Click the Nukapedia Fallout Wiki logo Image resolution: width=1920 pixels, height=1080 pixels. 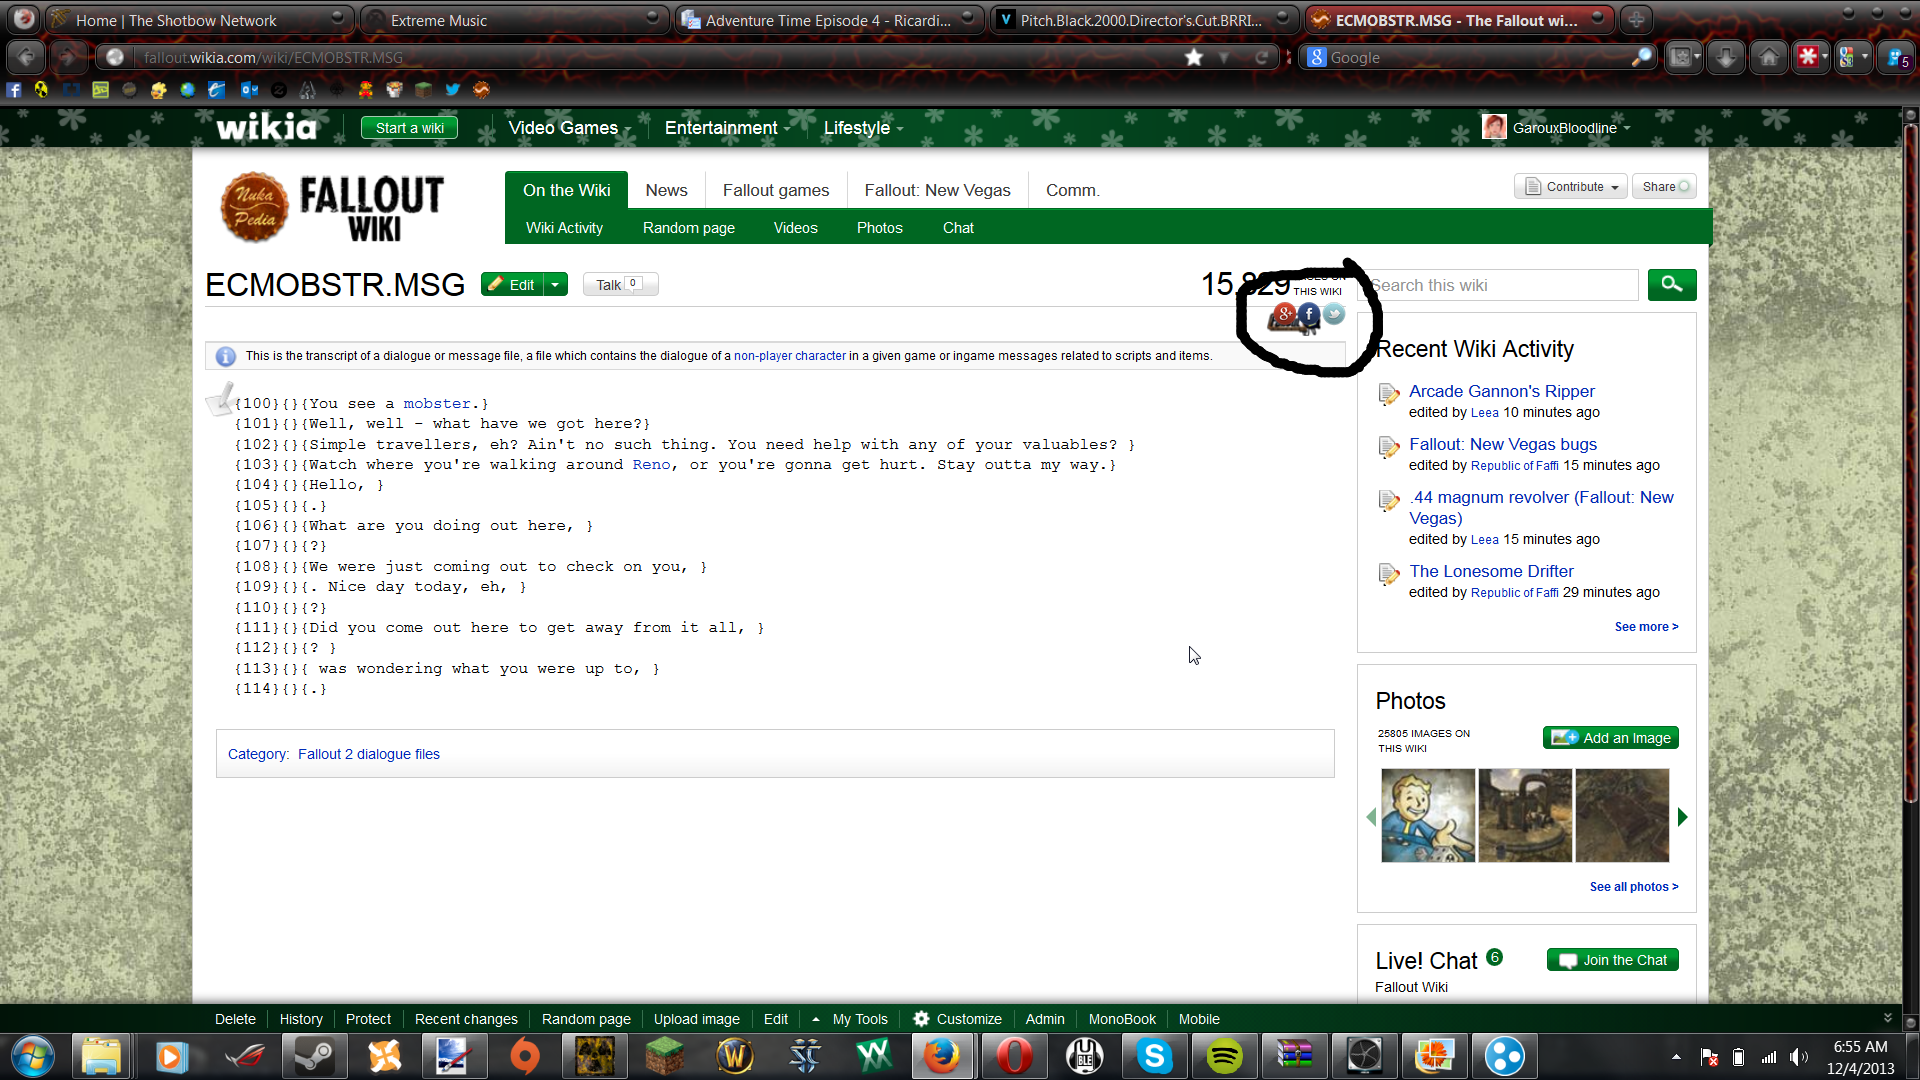(332, 208)
